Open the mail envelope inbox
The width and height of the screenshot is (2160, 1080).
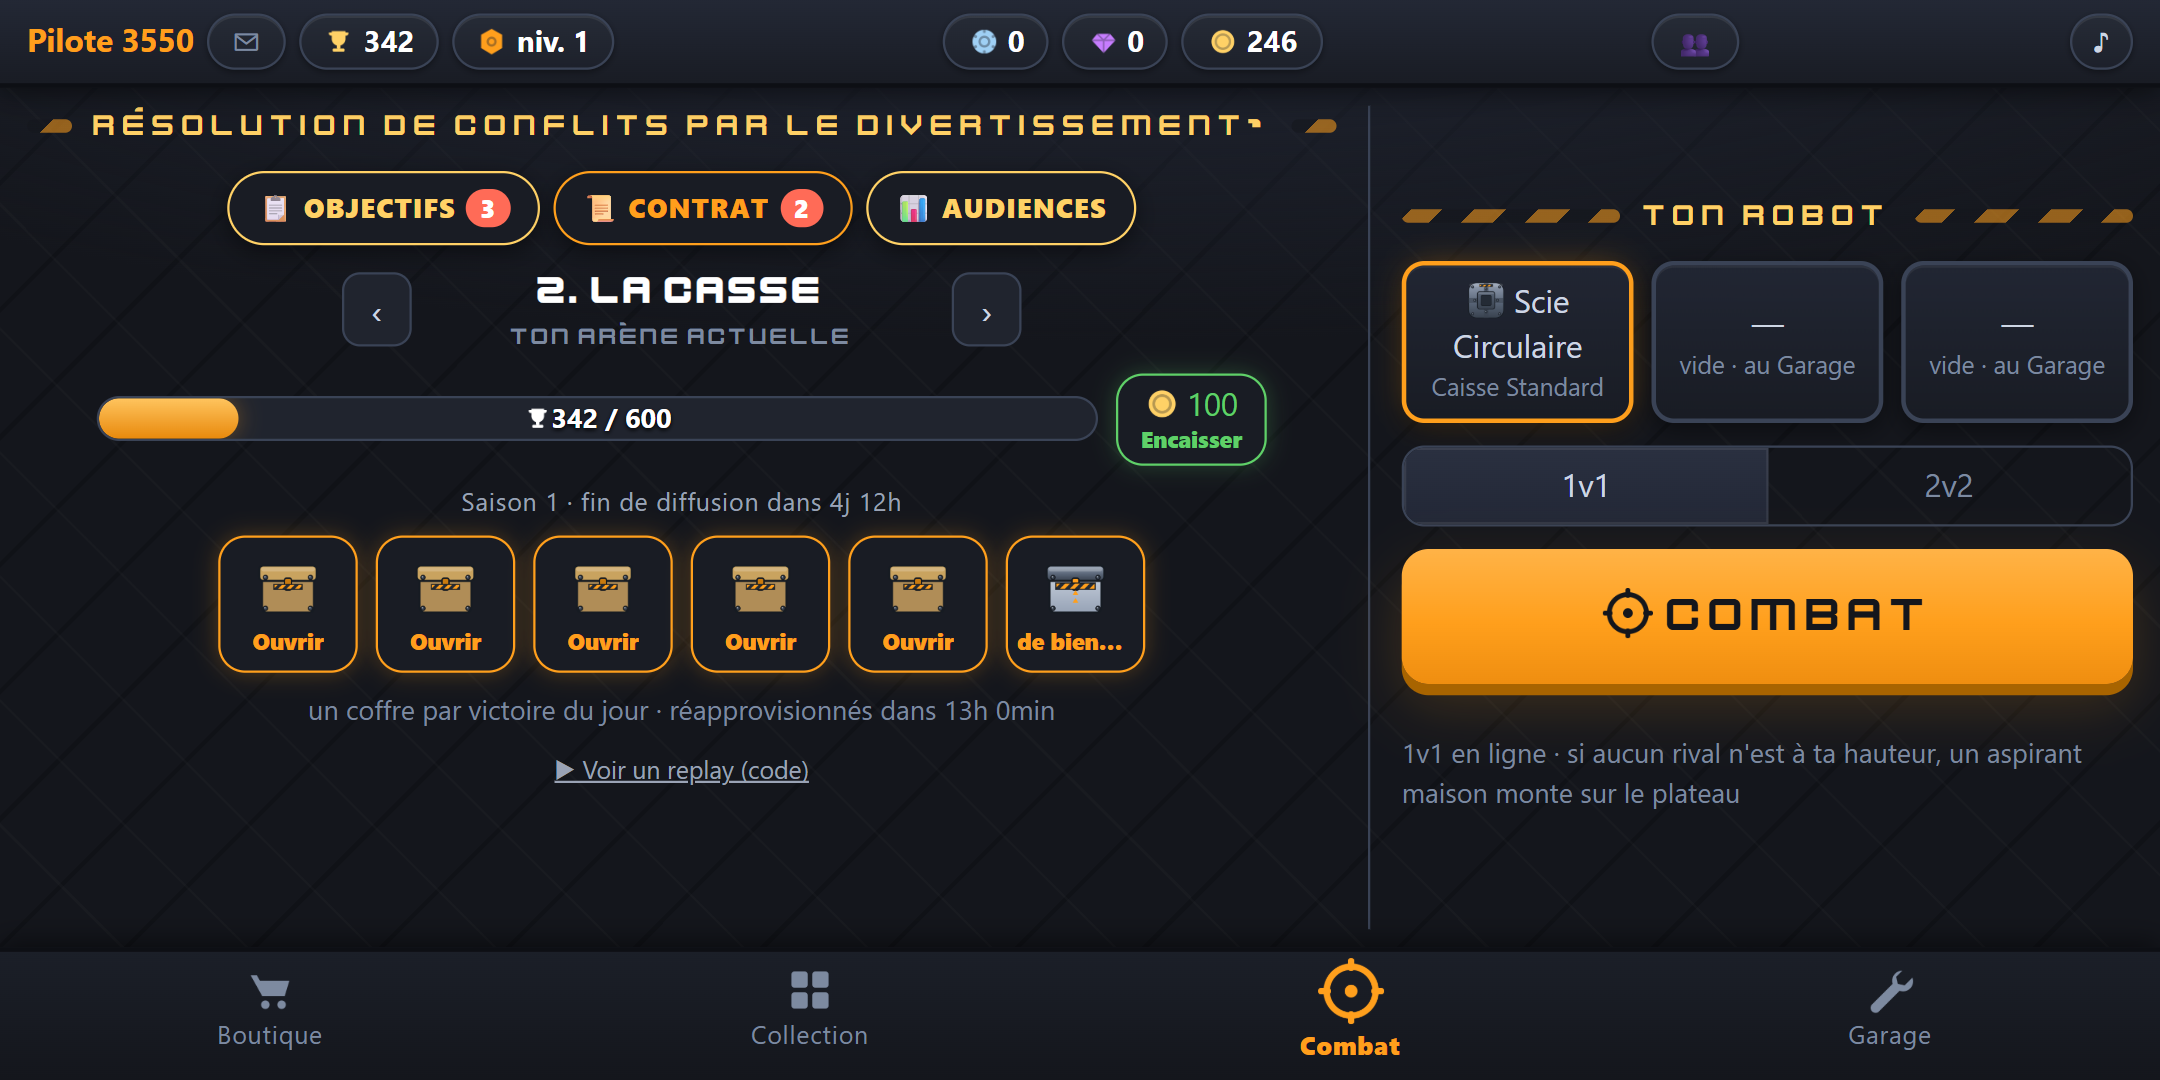click(246, 42)
